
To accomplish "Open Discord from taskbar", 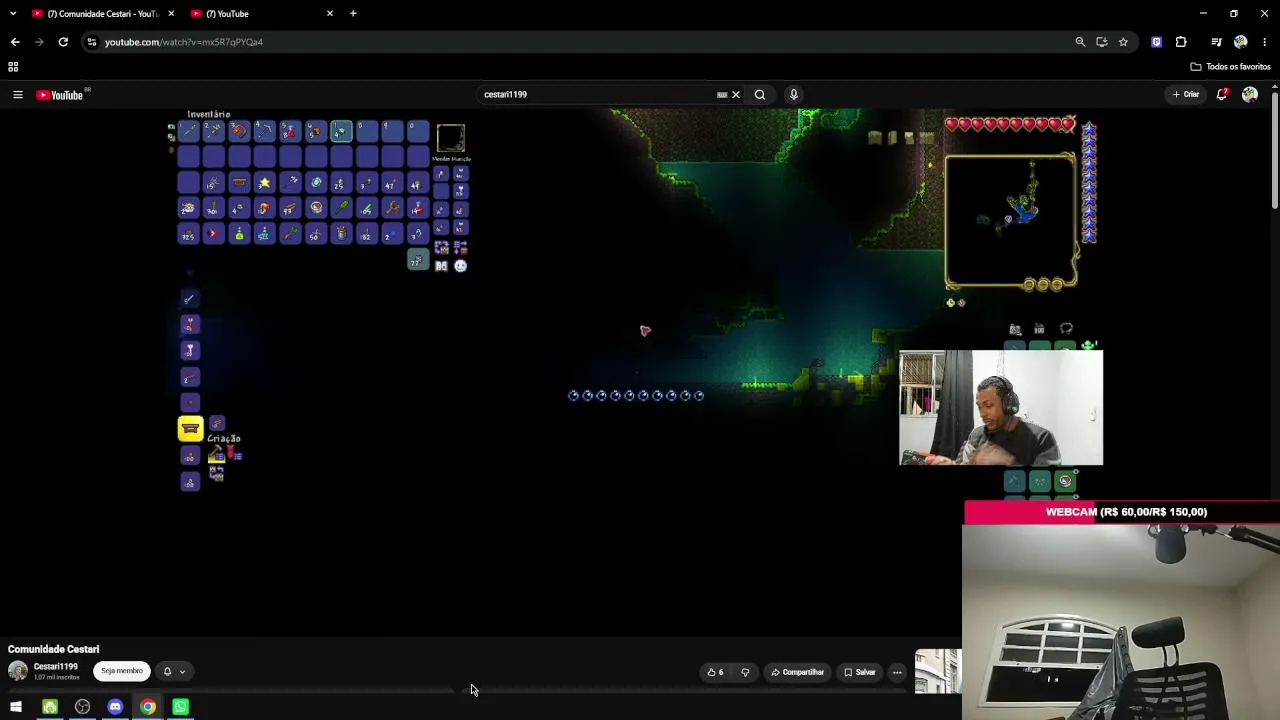I will pyautogui.click(x=115, y=707).
